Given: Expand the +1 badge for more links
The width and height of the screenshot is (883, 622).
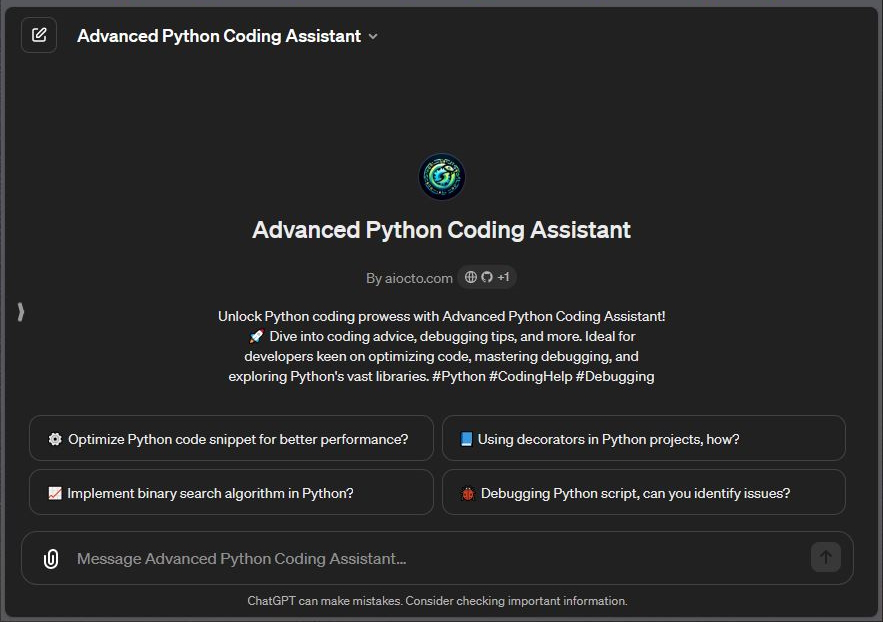Looking at the screenshot, I should tap(504, 278).
